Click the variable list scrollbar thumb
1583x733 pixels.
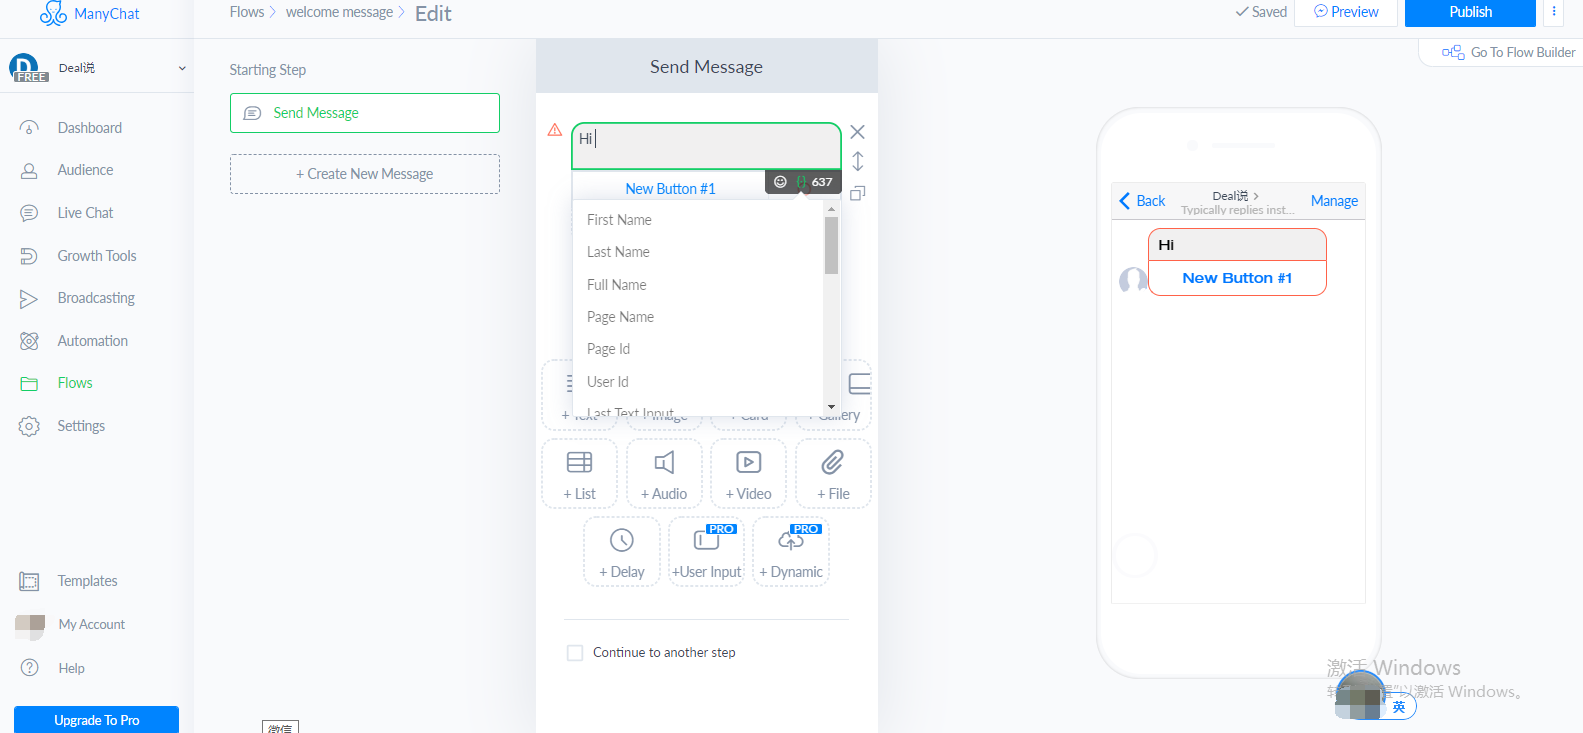831,245
